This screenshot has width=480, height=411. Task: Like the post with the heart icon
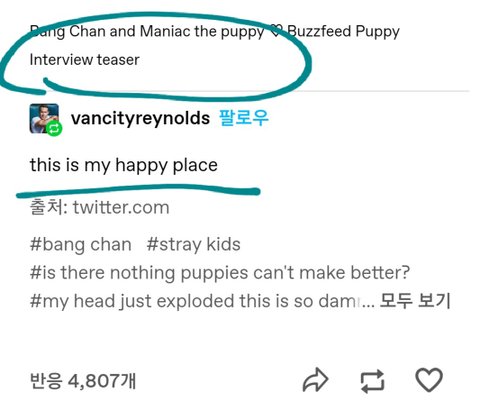tap(429, 380)
